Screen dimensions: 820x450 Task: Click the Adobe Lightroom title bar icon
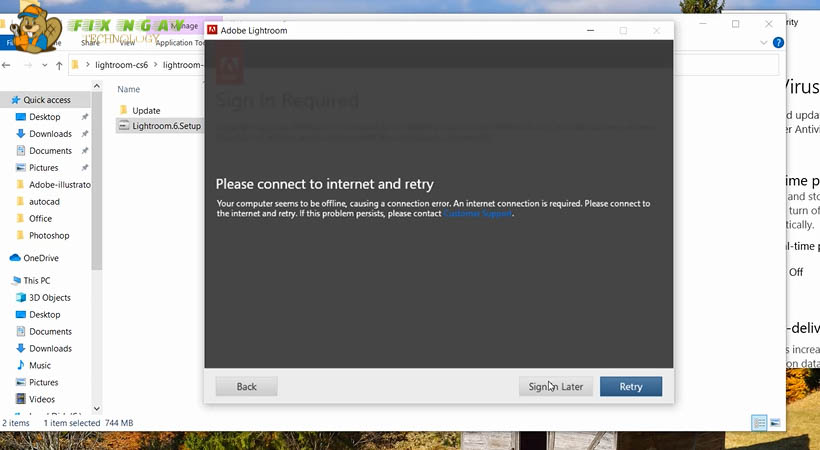212,30
